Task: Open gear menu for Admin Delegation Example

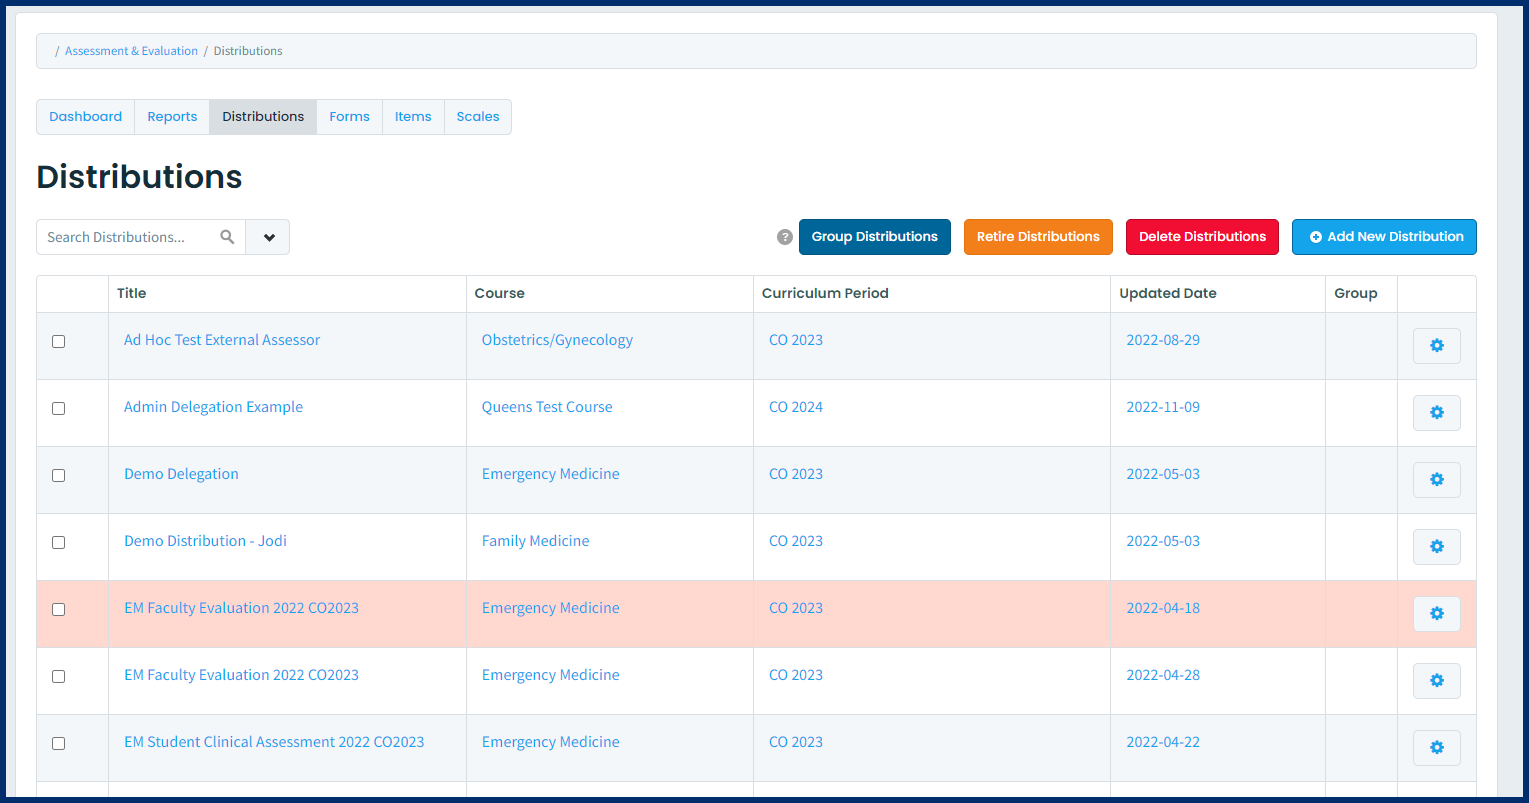Action: pyautogui.click(x=1436, y=413)
